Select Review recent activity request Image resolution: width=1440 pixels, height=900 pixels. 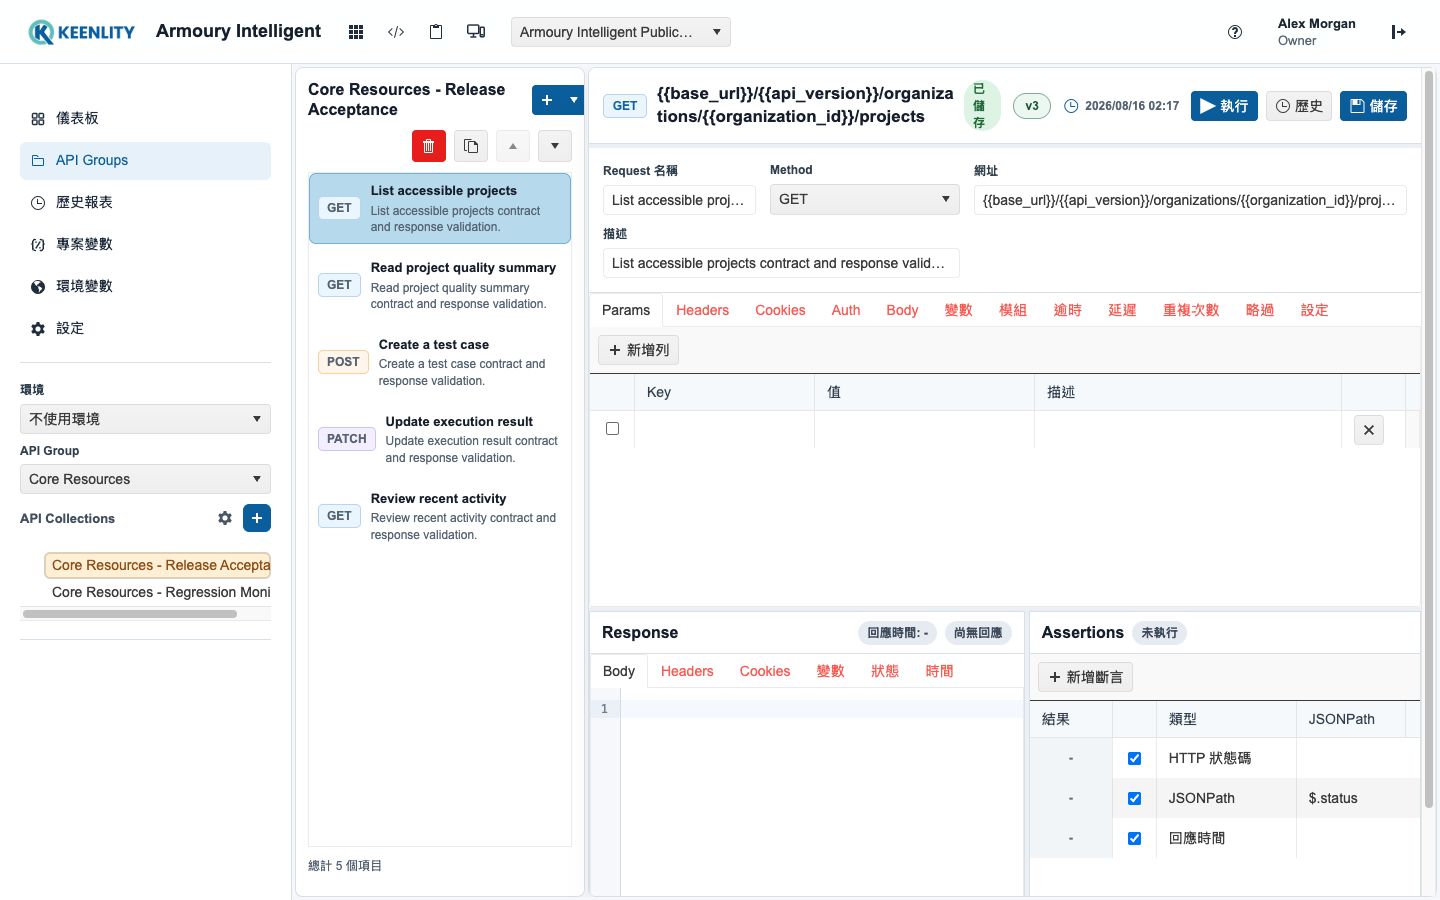(440, 516)
